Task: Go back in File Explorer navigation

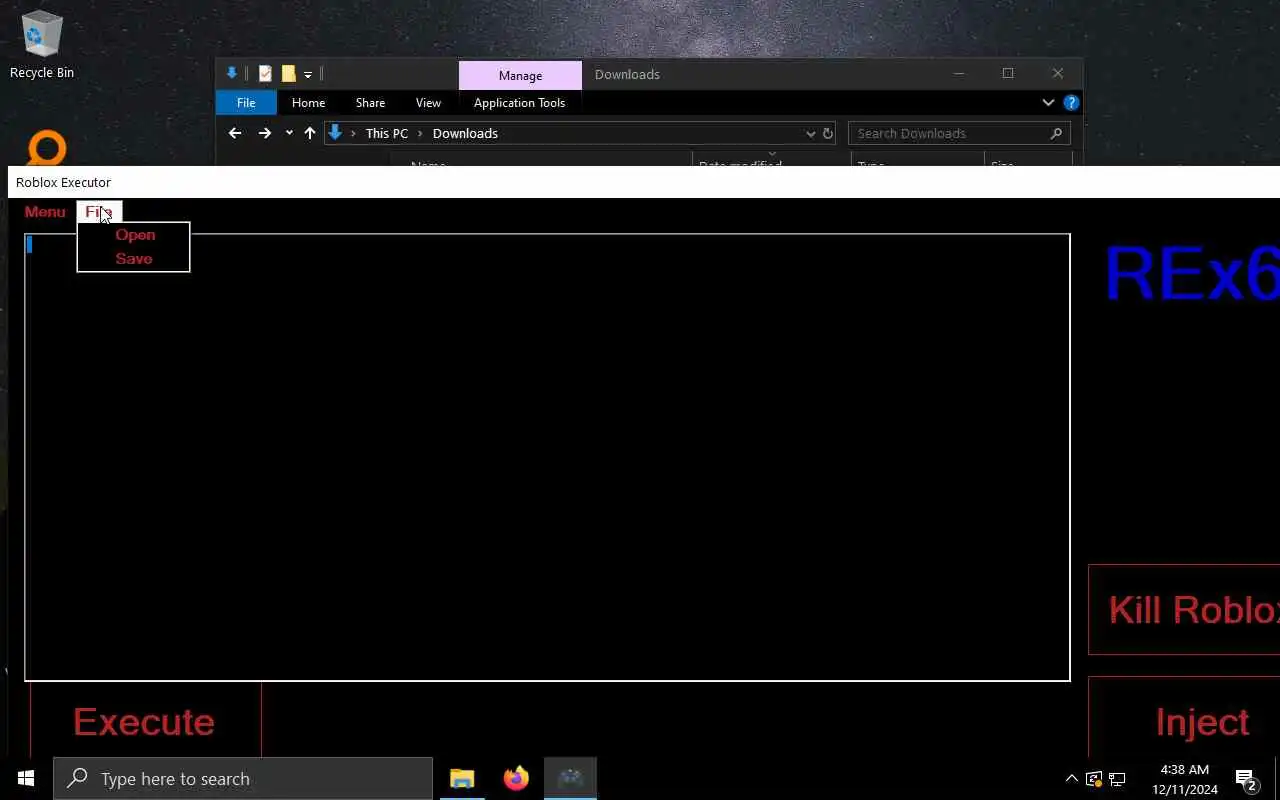Action: coord(235,133)
